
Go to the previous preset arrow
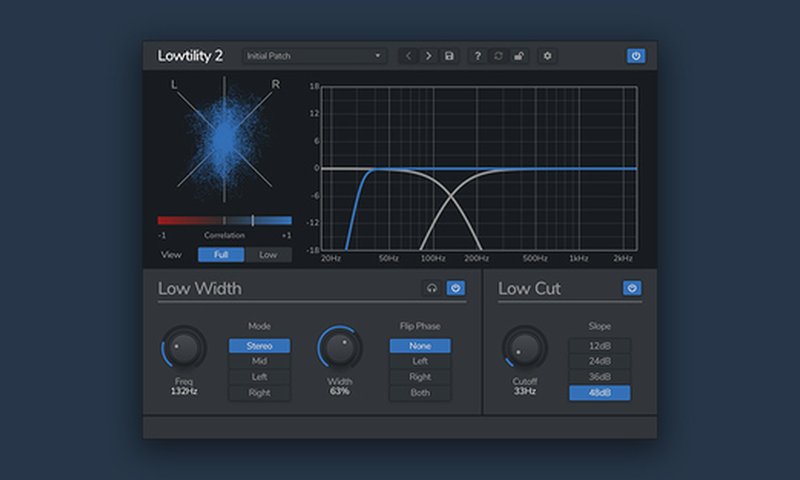(408, 56)
